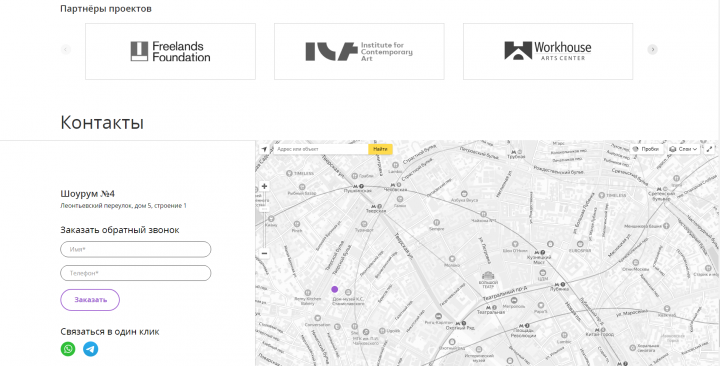Click the Пушкинская metro station icon

[x=358, y=186]
